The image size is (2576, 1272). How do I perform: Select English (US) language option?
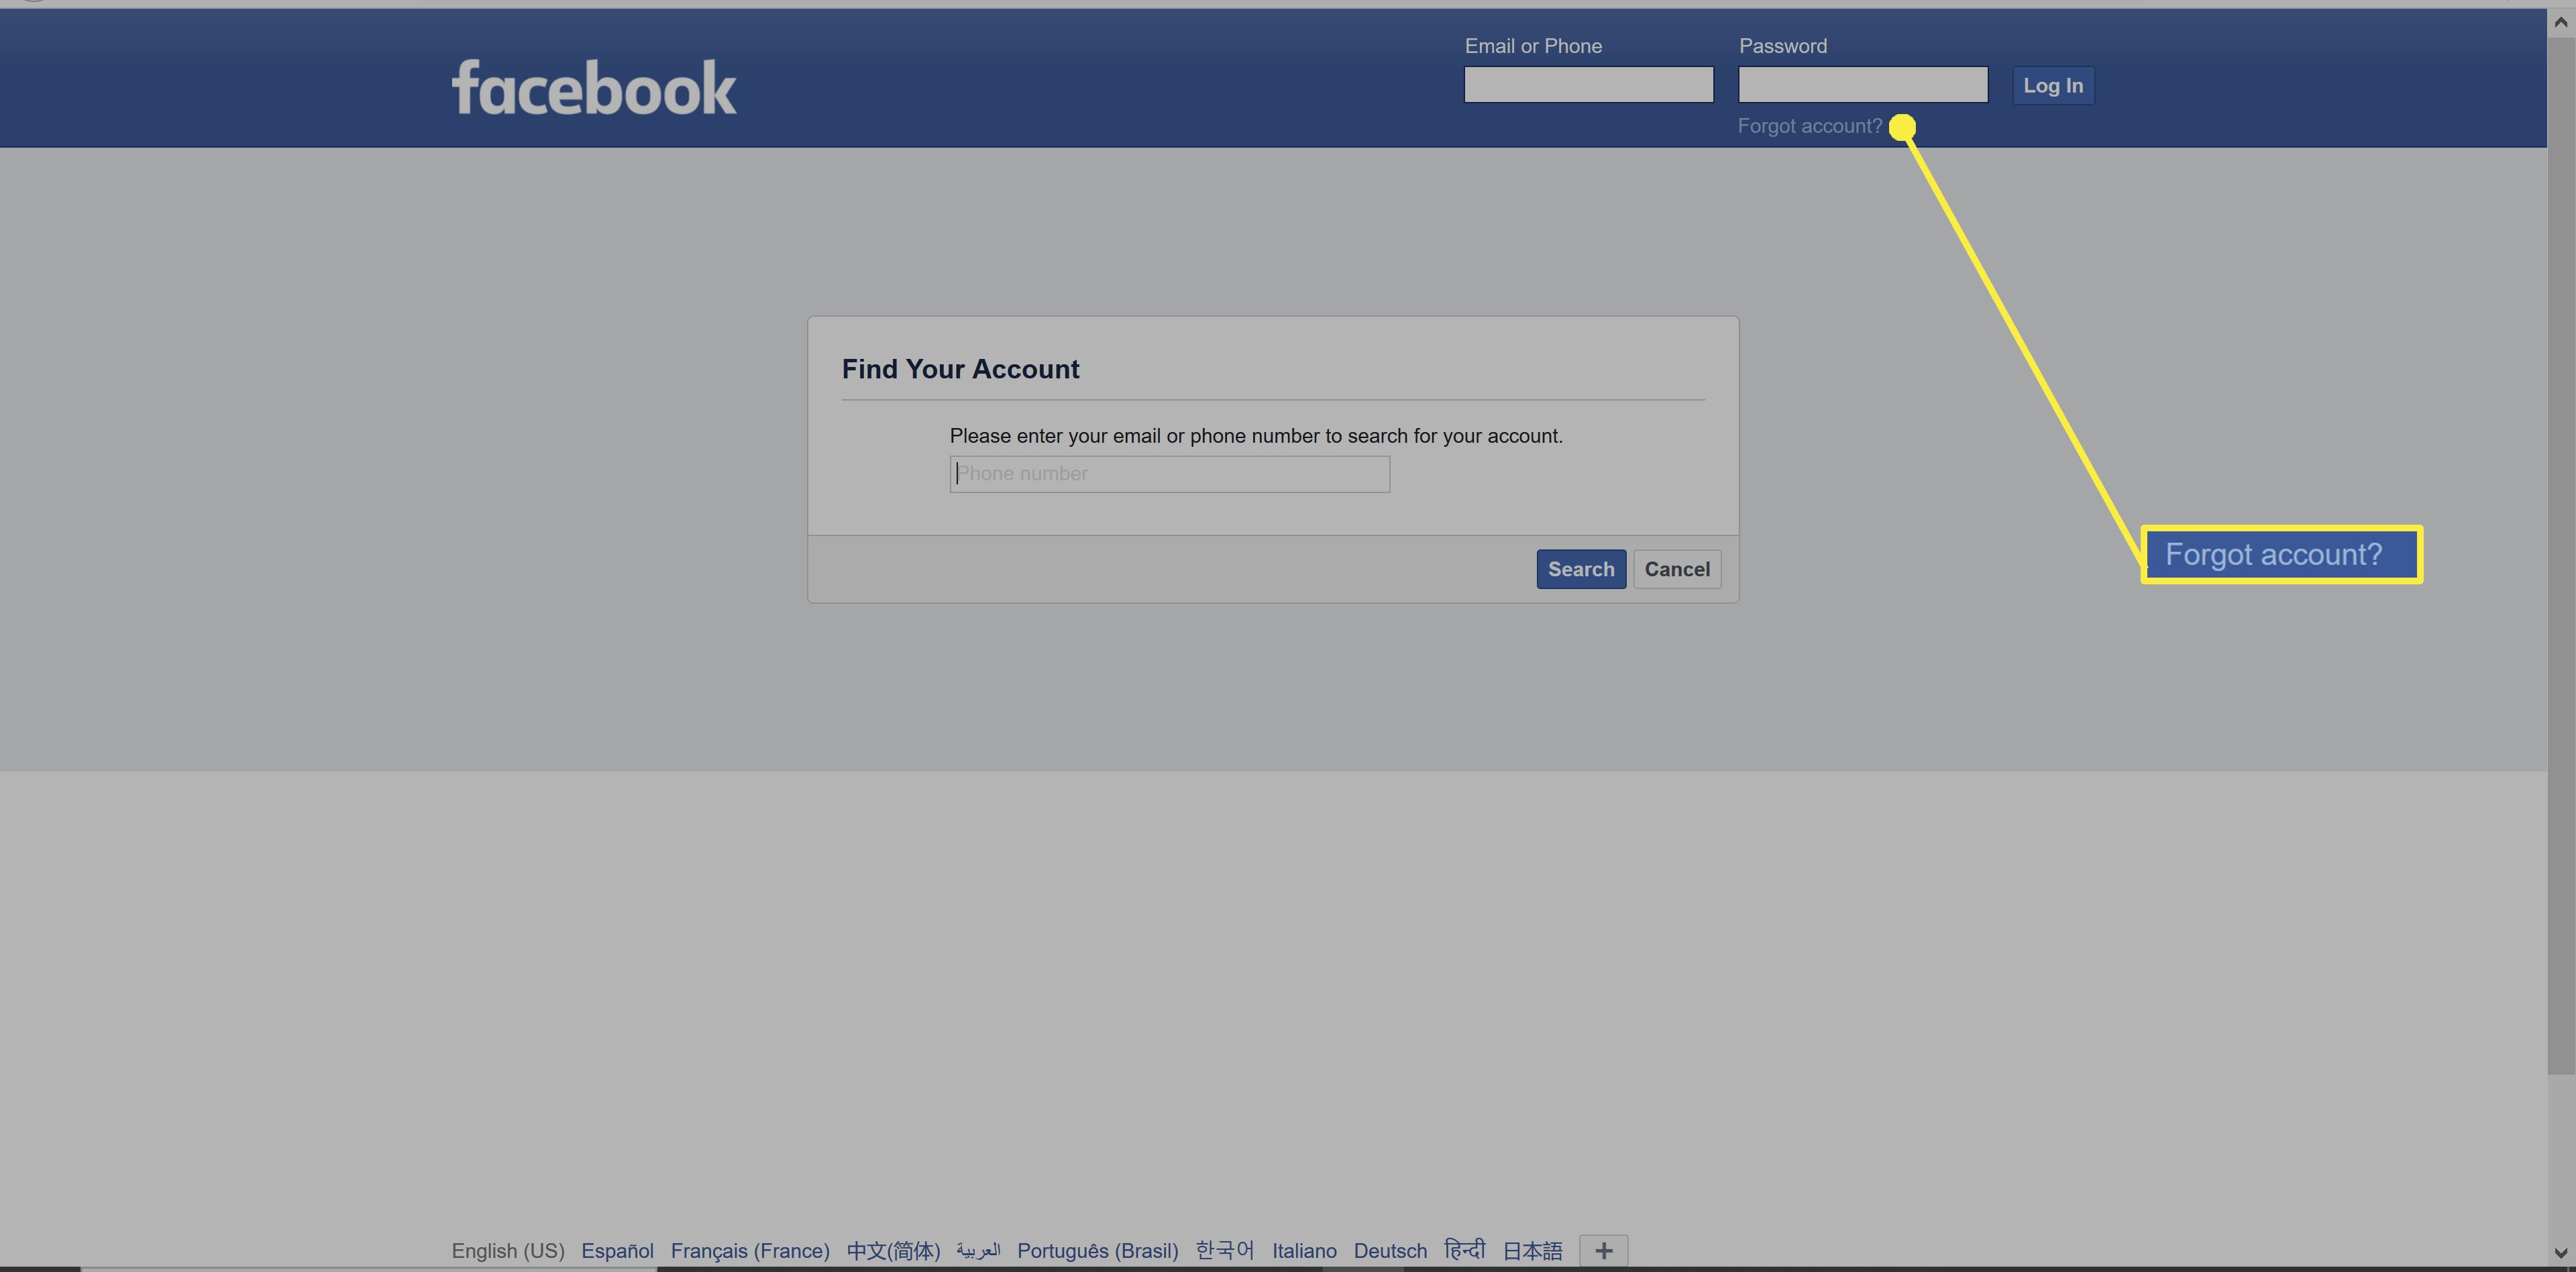coord(509,1251)
